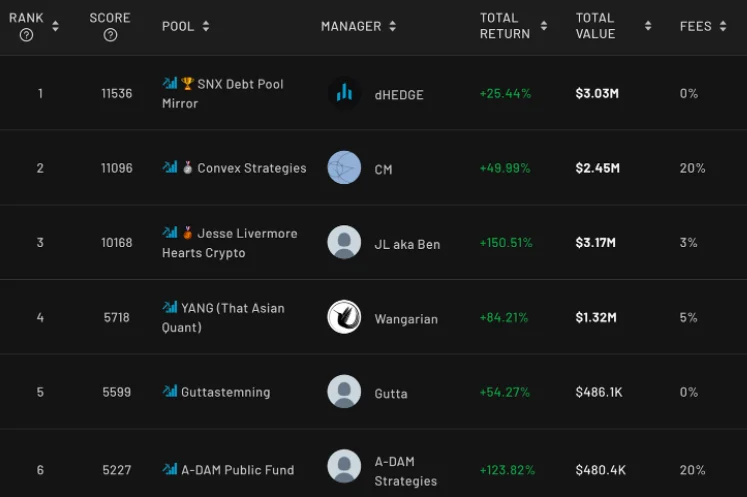Open the SNX Debt Pool Mirror pool

pos(223,93)
